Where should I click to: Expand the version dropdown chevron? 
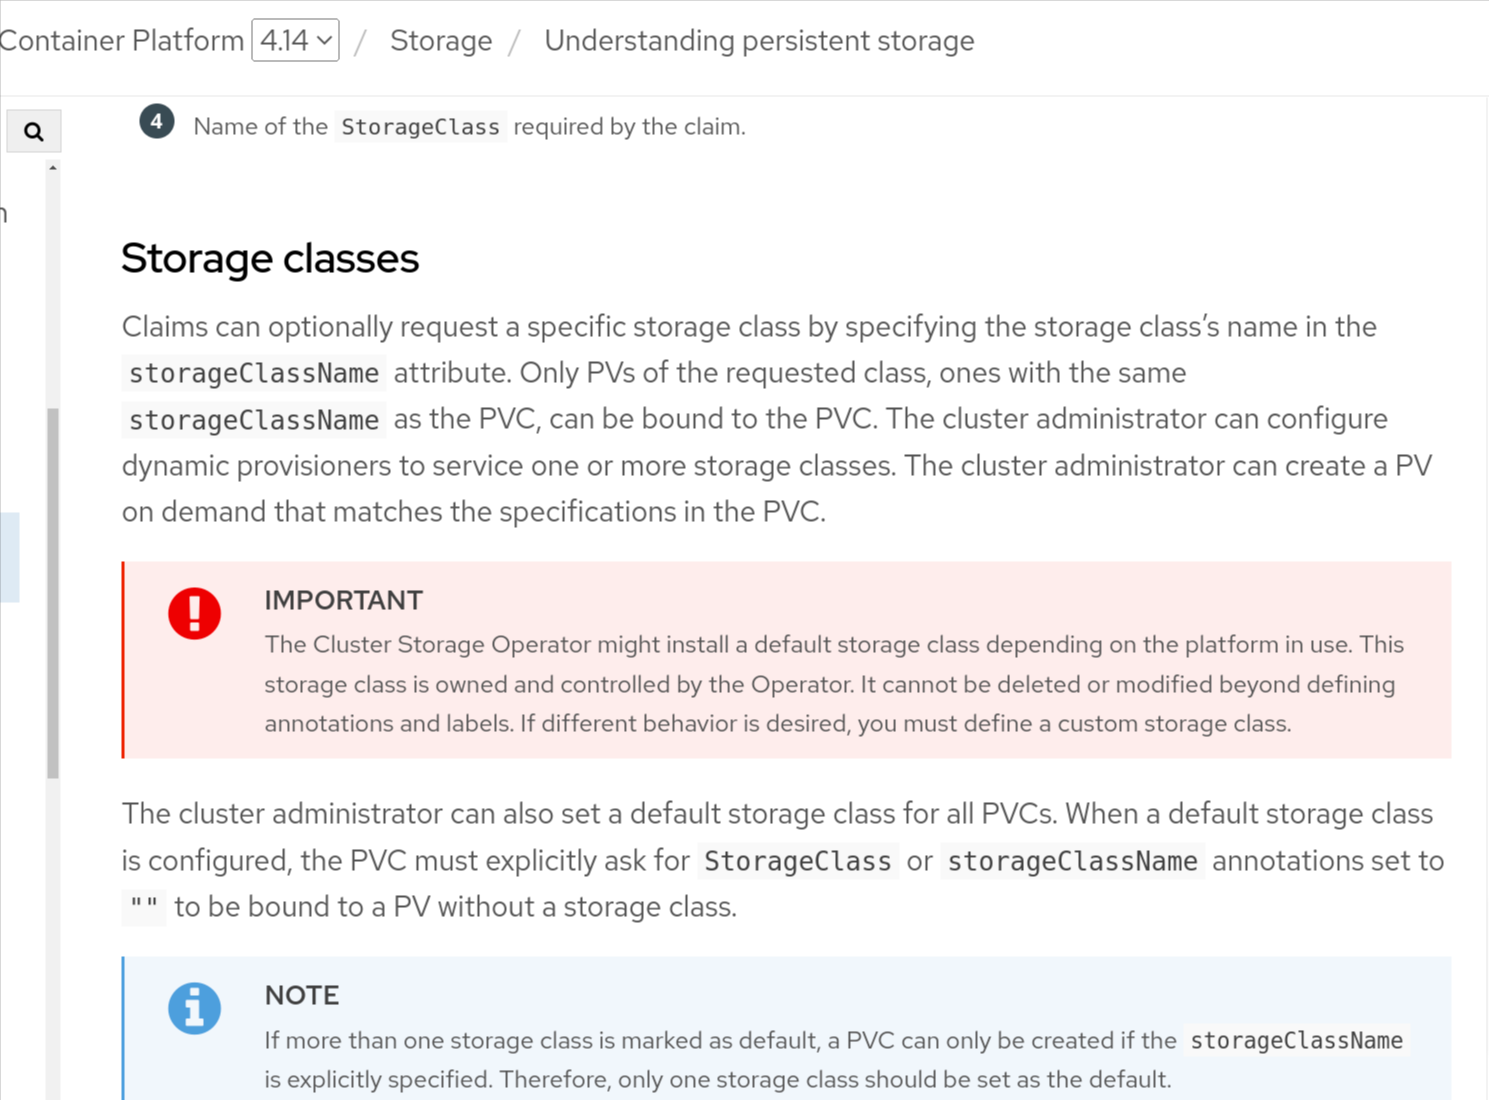click(323, 41)
